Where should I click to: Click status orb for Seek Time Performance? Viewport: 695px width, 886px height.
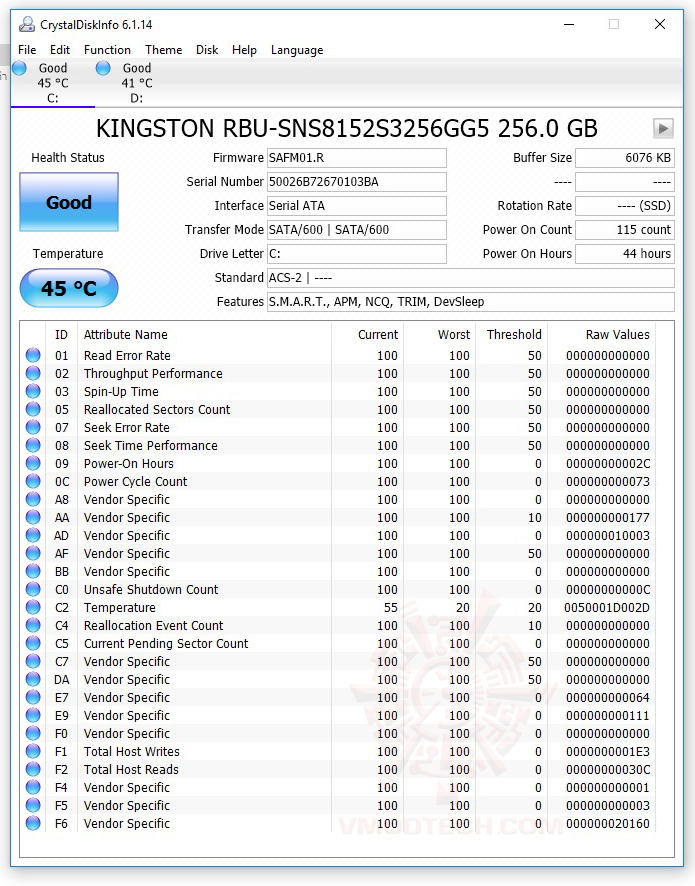[33, 445]
